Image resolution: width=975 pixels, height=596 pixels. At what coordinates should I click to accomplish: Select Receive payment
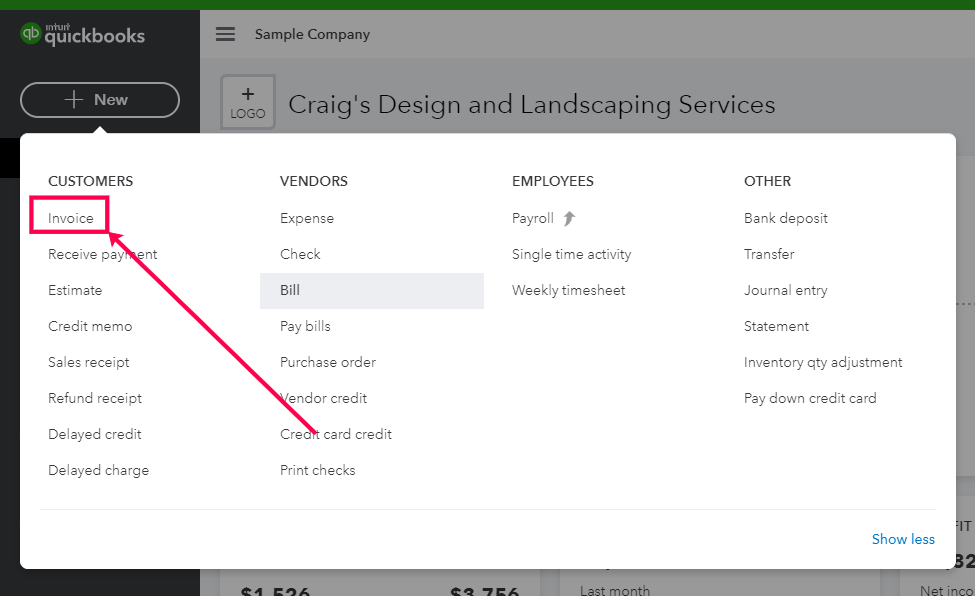pyautogui.click(x=103, y=254)
